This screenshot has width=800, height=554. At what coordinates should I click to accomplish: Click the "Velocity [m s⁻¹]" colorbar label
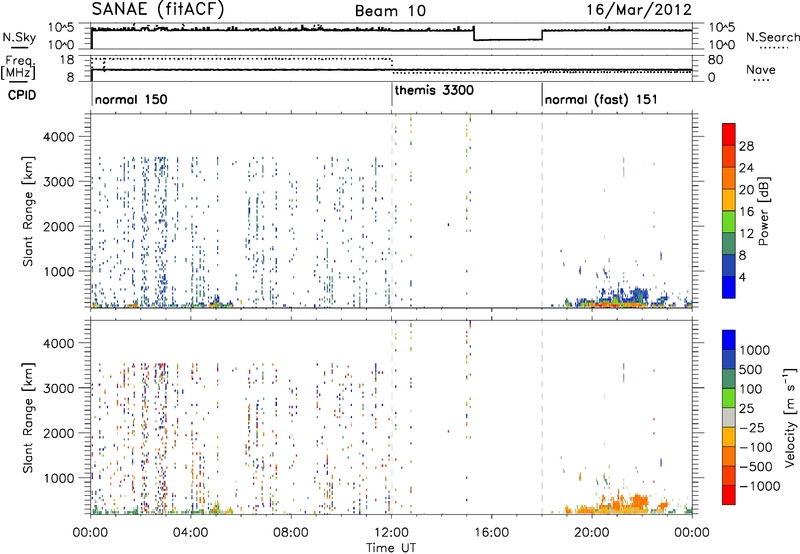pyautogui.click(x=790, y=417)
